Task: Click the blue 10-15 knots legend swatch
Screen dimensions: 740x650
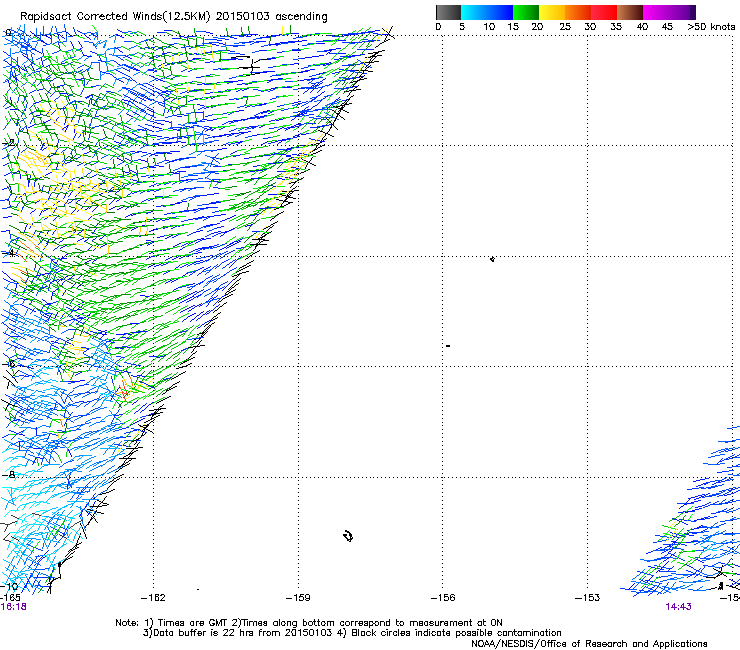Action: point(500,12)
